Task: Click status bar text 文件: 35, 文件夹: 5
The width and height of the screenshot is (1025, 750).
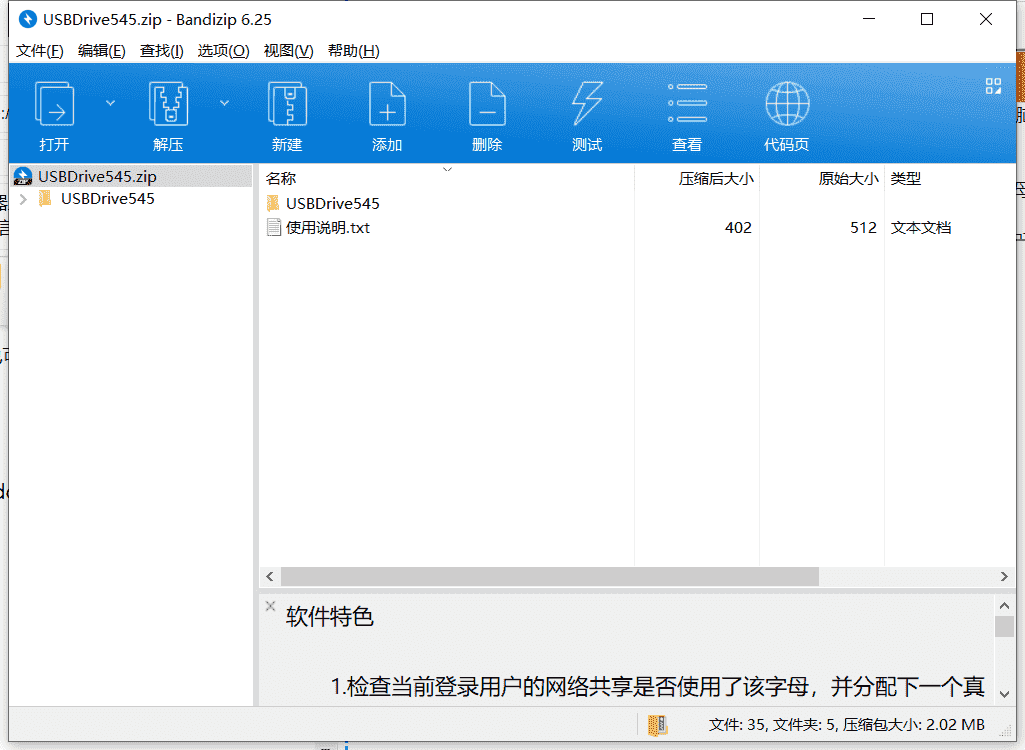Action: point(772,724)
